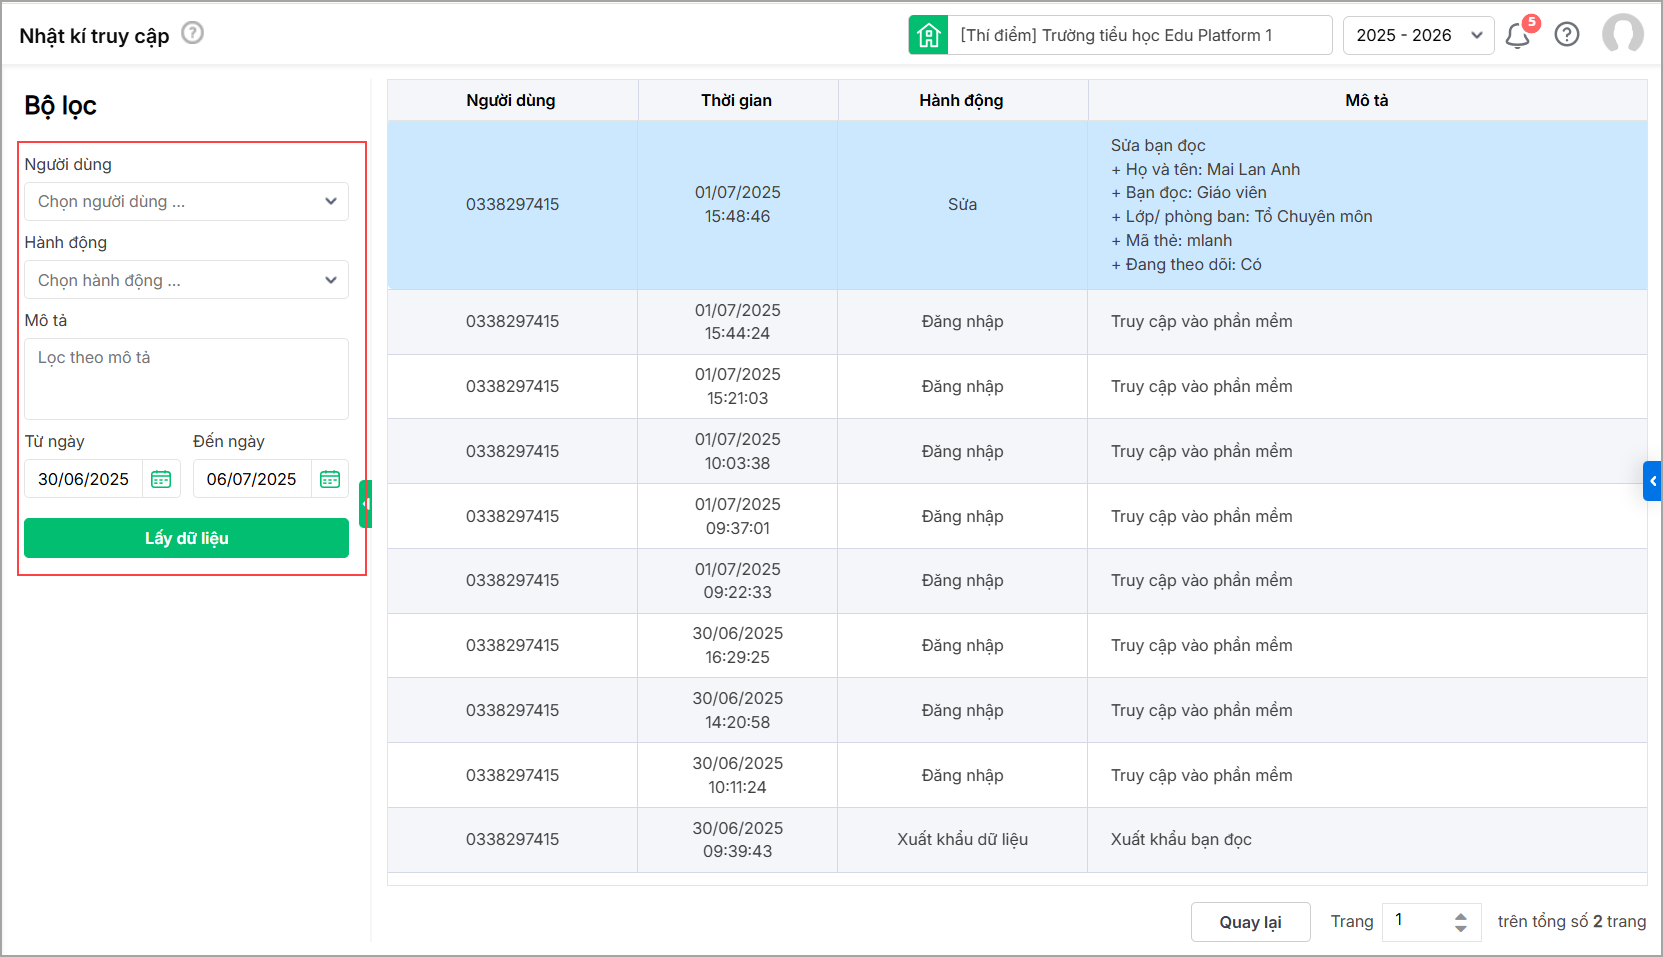Screen dimensions: 1663x957
Task: Open the 2025 - 2026 school year dropdown
Action: [1418, 35]
